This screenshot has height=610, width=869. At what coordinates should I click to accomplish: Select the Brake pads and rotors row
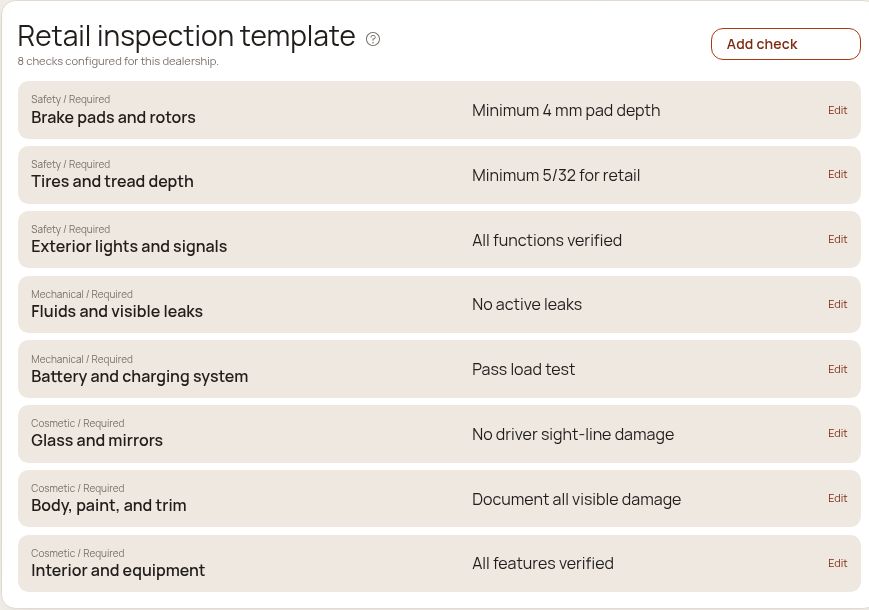[x=439, y=110]
